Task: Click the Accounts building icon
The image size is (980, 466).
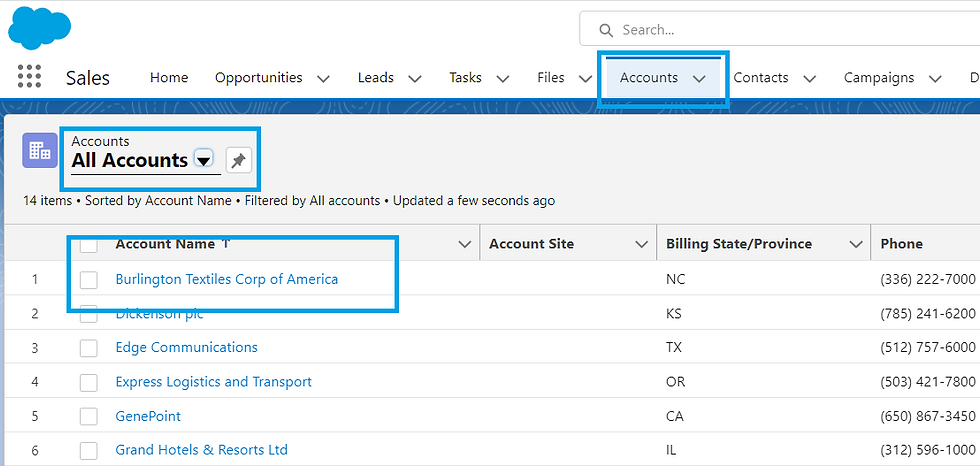Action: coord(40,151)
